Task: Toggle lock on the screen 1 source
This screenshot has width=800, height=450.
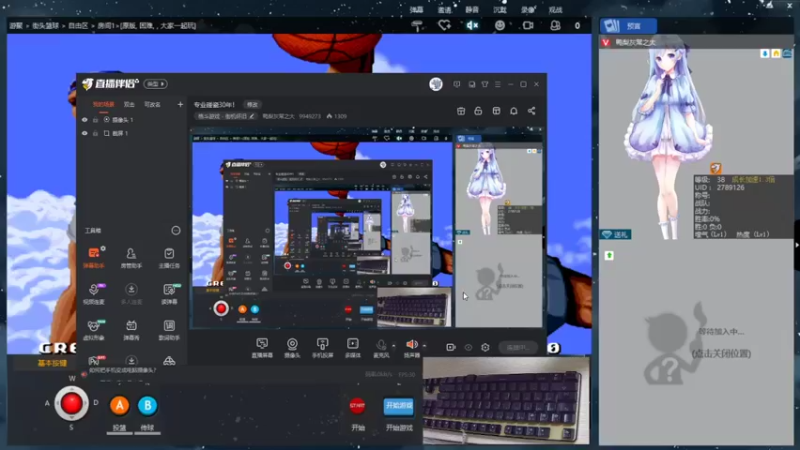Action: (x=95, y=133)
